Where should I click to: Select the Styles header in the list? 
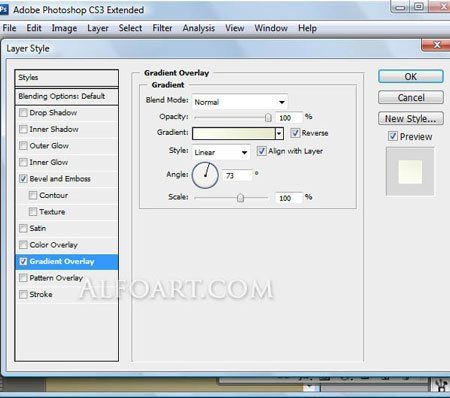(67, 78)
